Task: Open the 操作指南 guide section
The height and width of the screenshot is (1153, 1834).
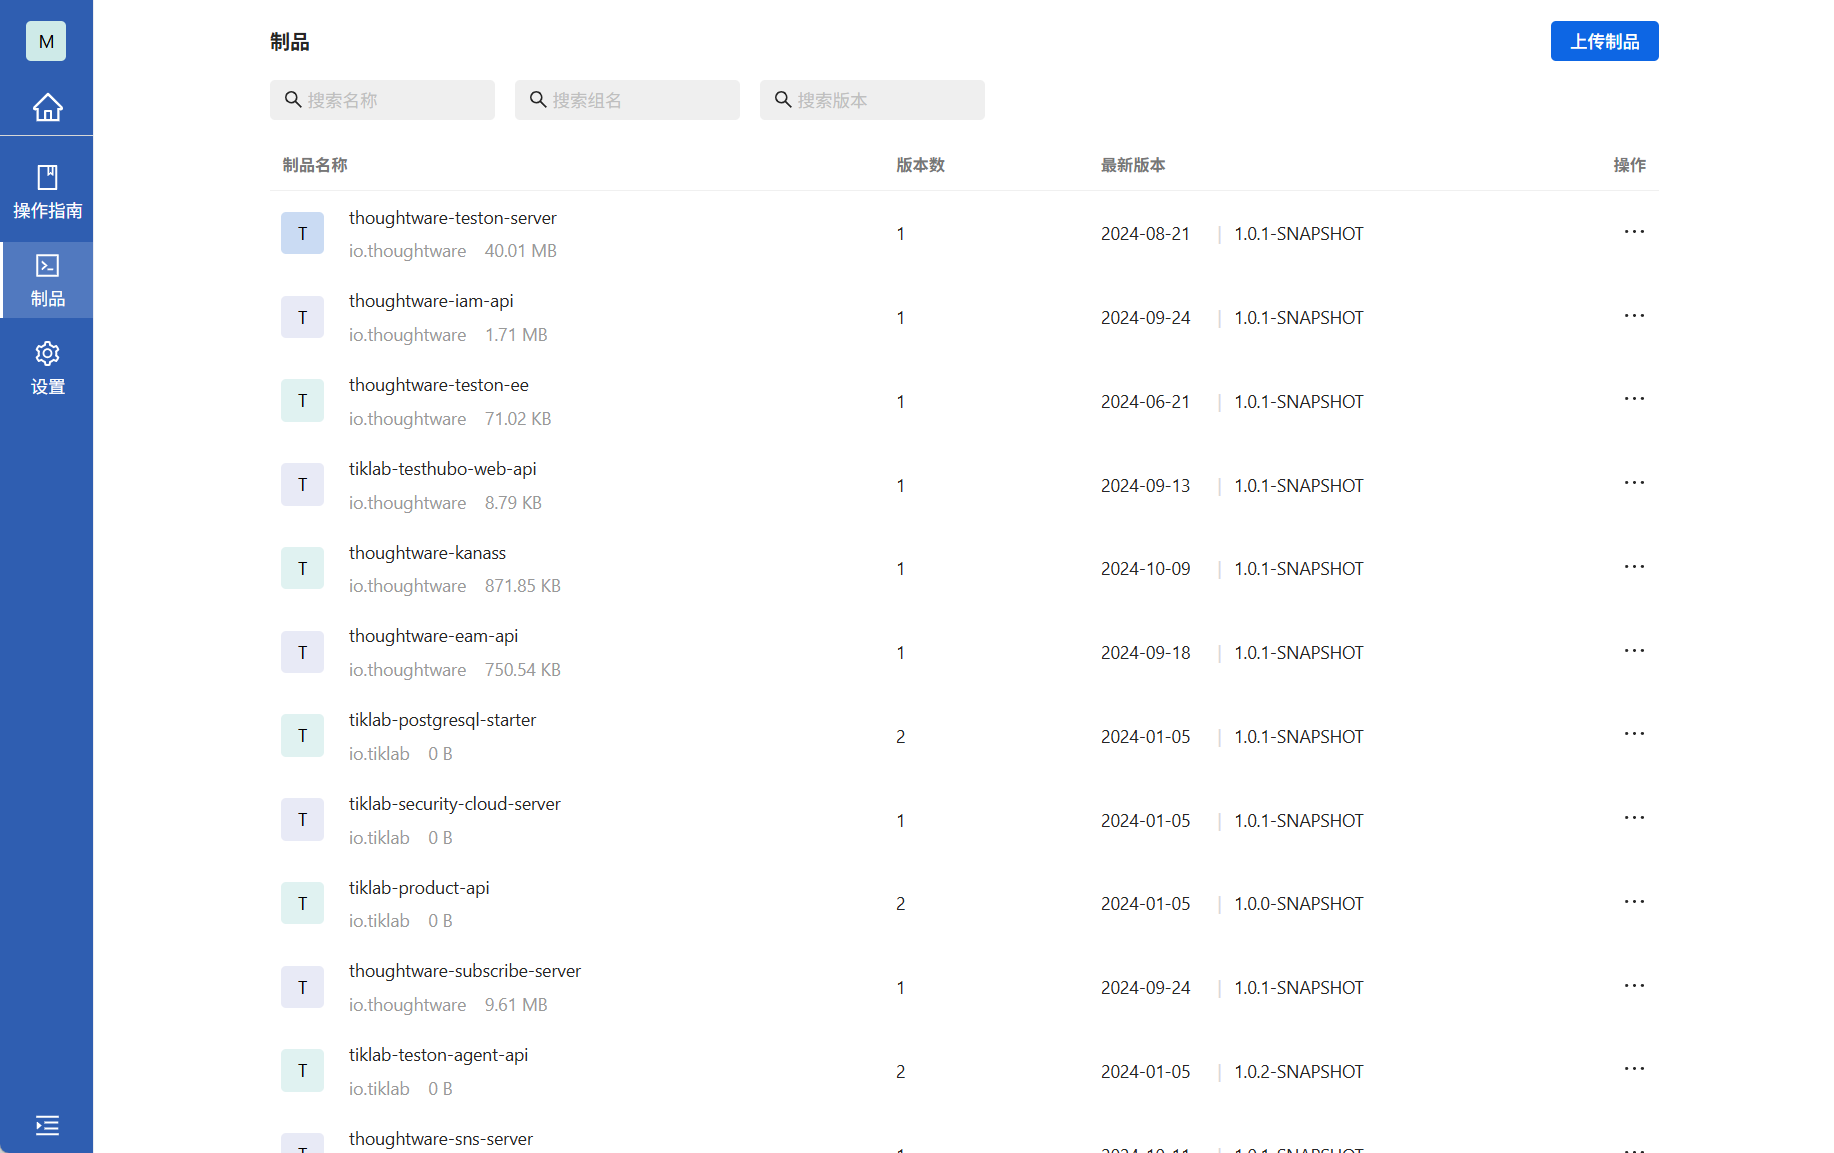Action: point(47,191)
